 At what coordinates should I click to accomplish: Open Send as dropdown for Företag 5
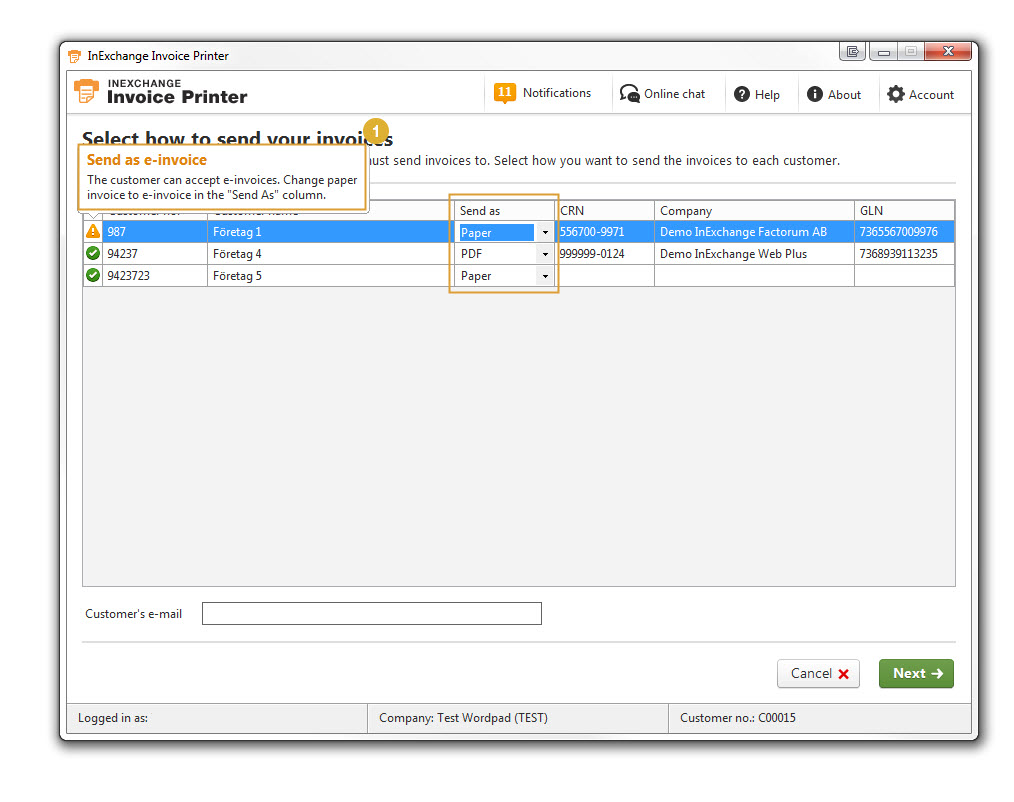545,276
